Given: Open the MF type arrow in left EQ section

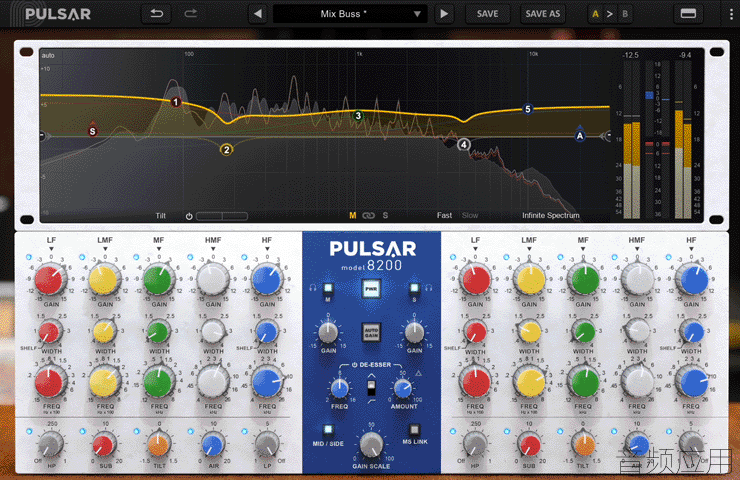Looking at the screenshot, I should tap(159, 249).
